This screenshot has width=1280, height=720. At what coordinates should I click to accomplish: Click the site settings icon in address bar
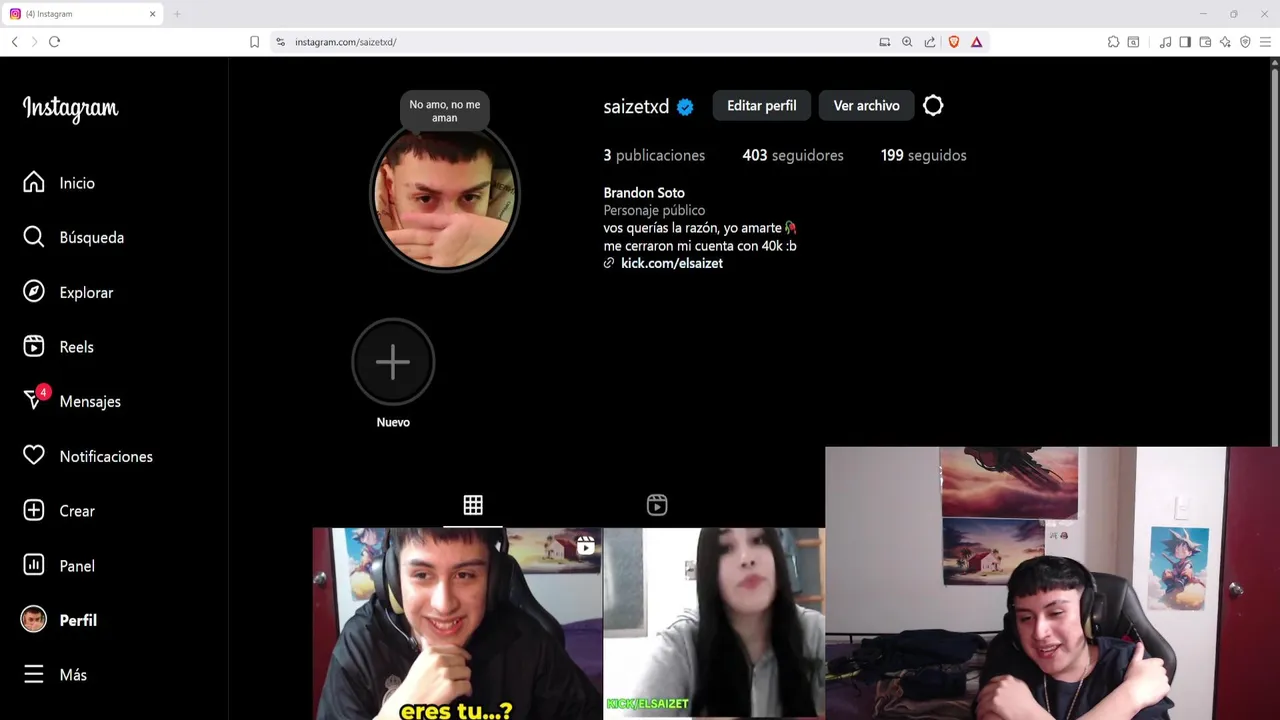pos(280,42)
